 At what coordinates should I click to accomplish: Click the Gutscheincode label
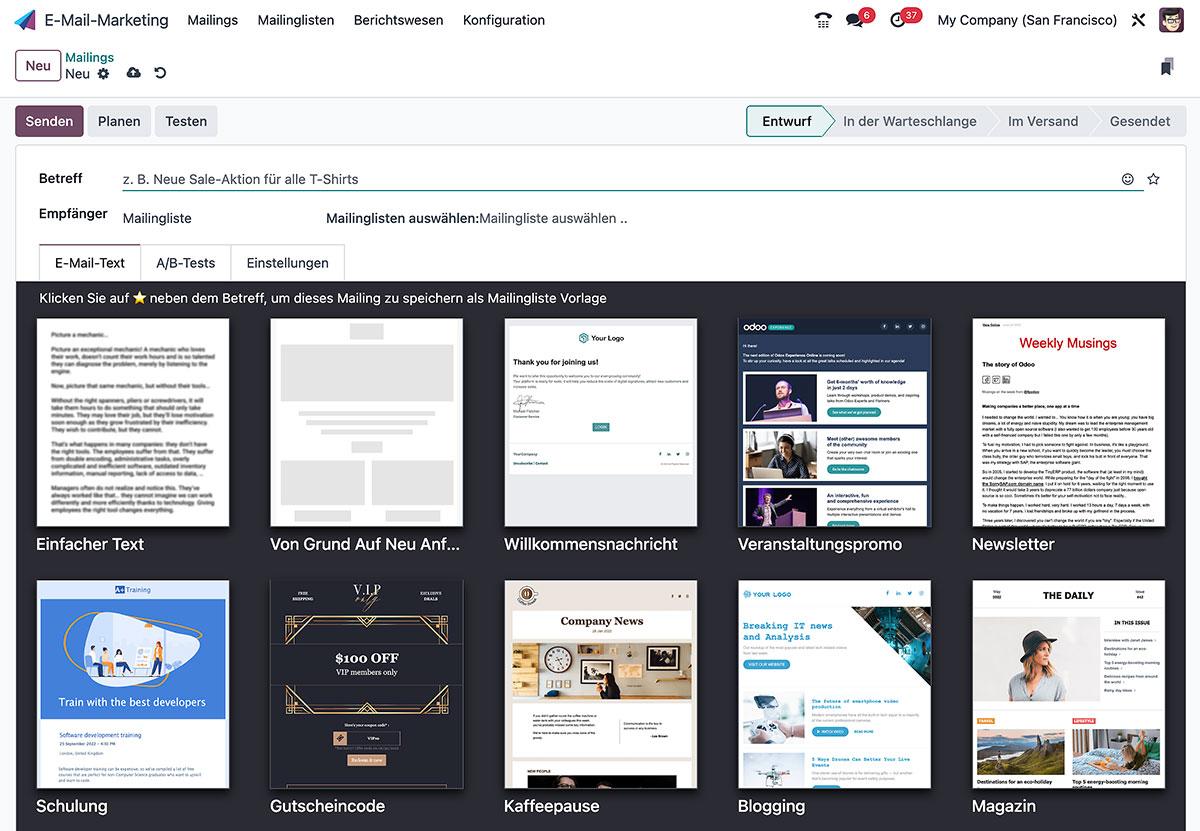pos(327,806)
